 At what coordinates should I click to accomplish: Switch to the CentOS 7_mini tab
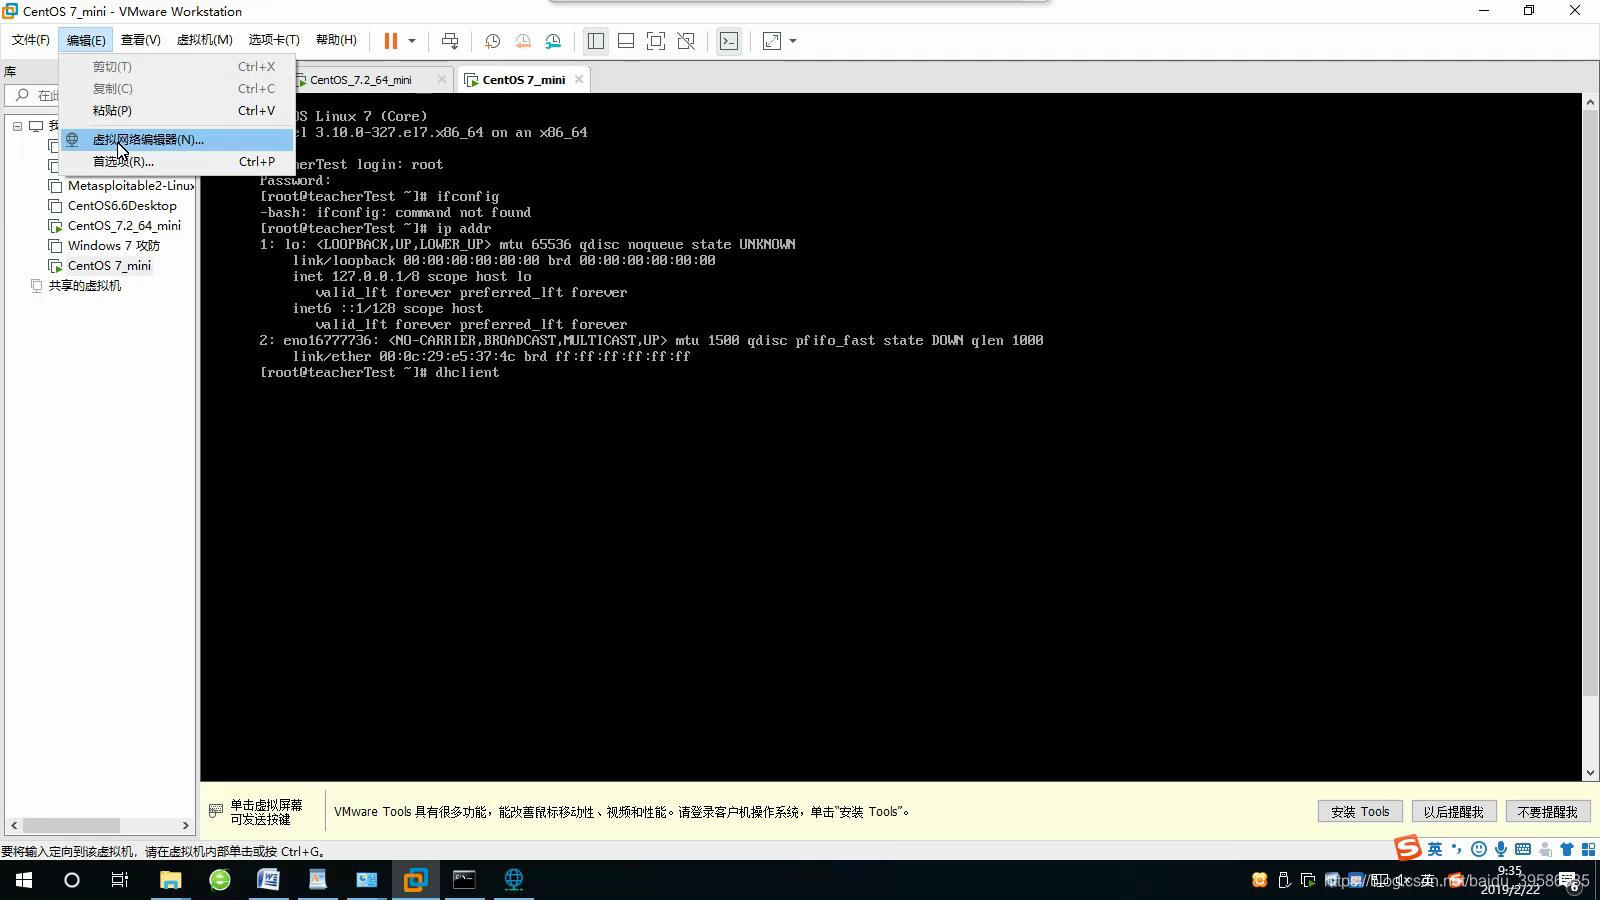pos(523,79)
